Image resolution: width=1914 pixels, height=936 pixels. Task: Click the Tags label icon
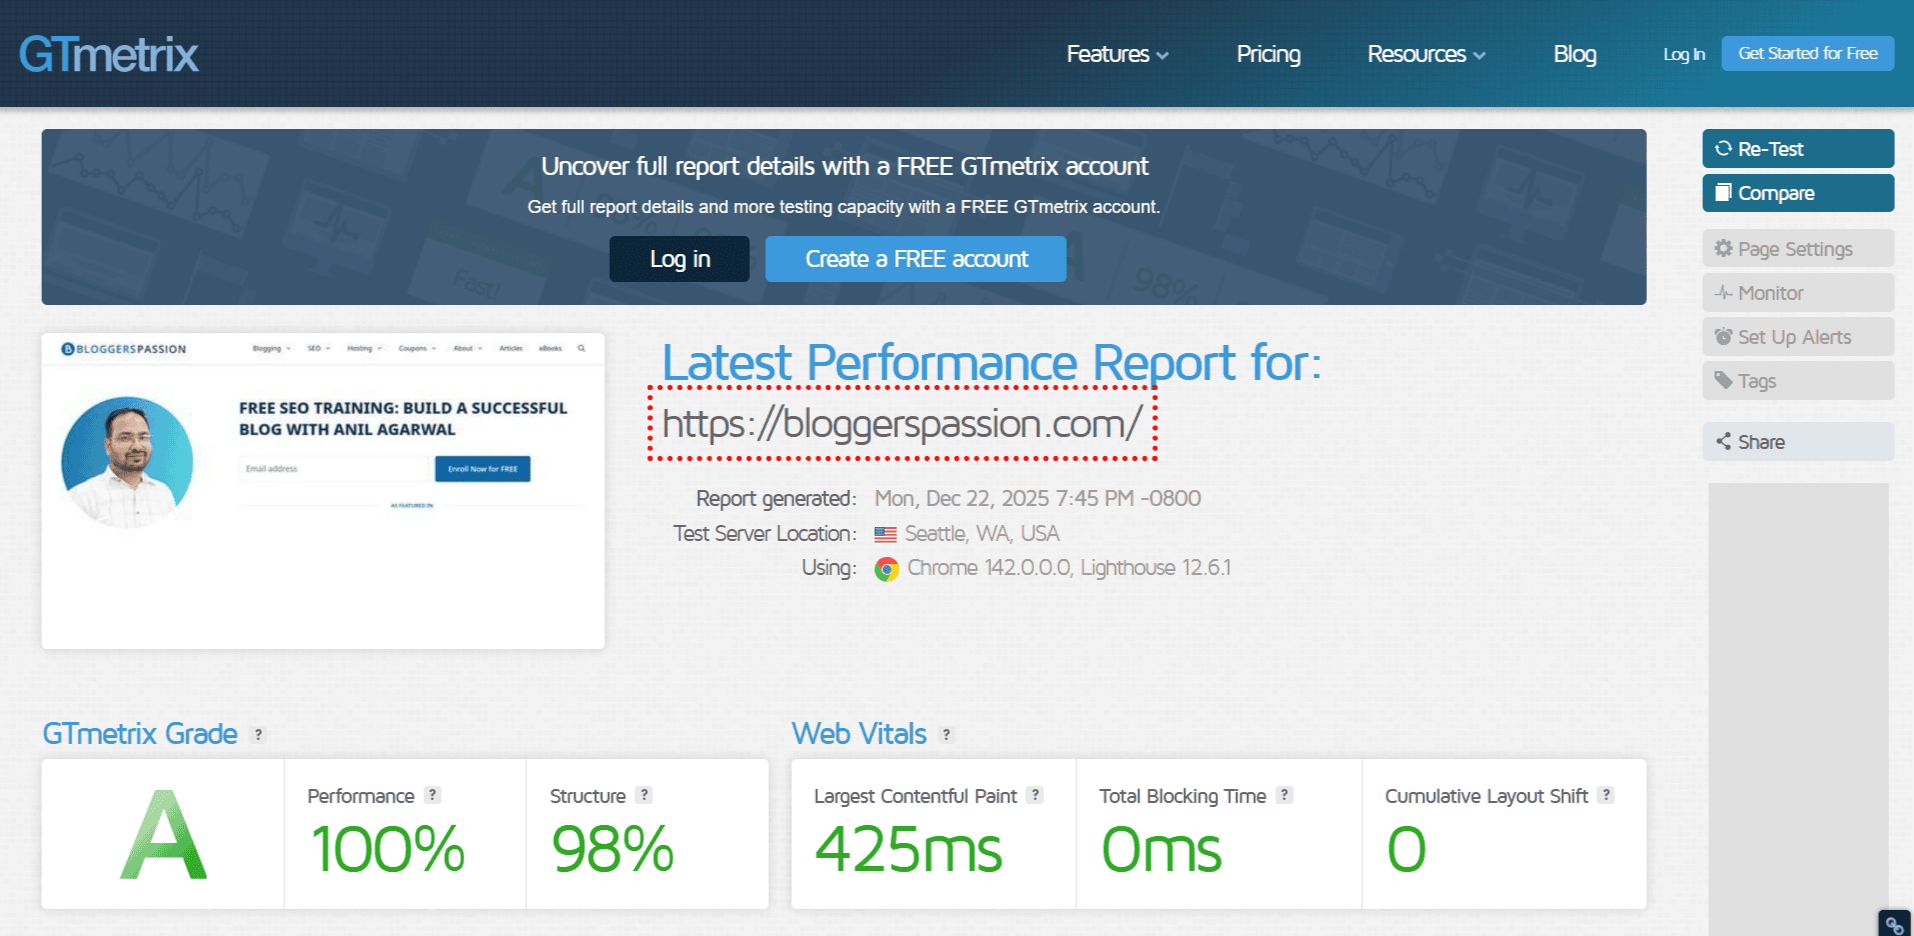click(1724, 381)
